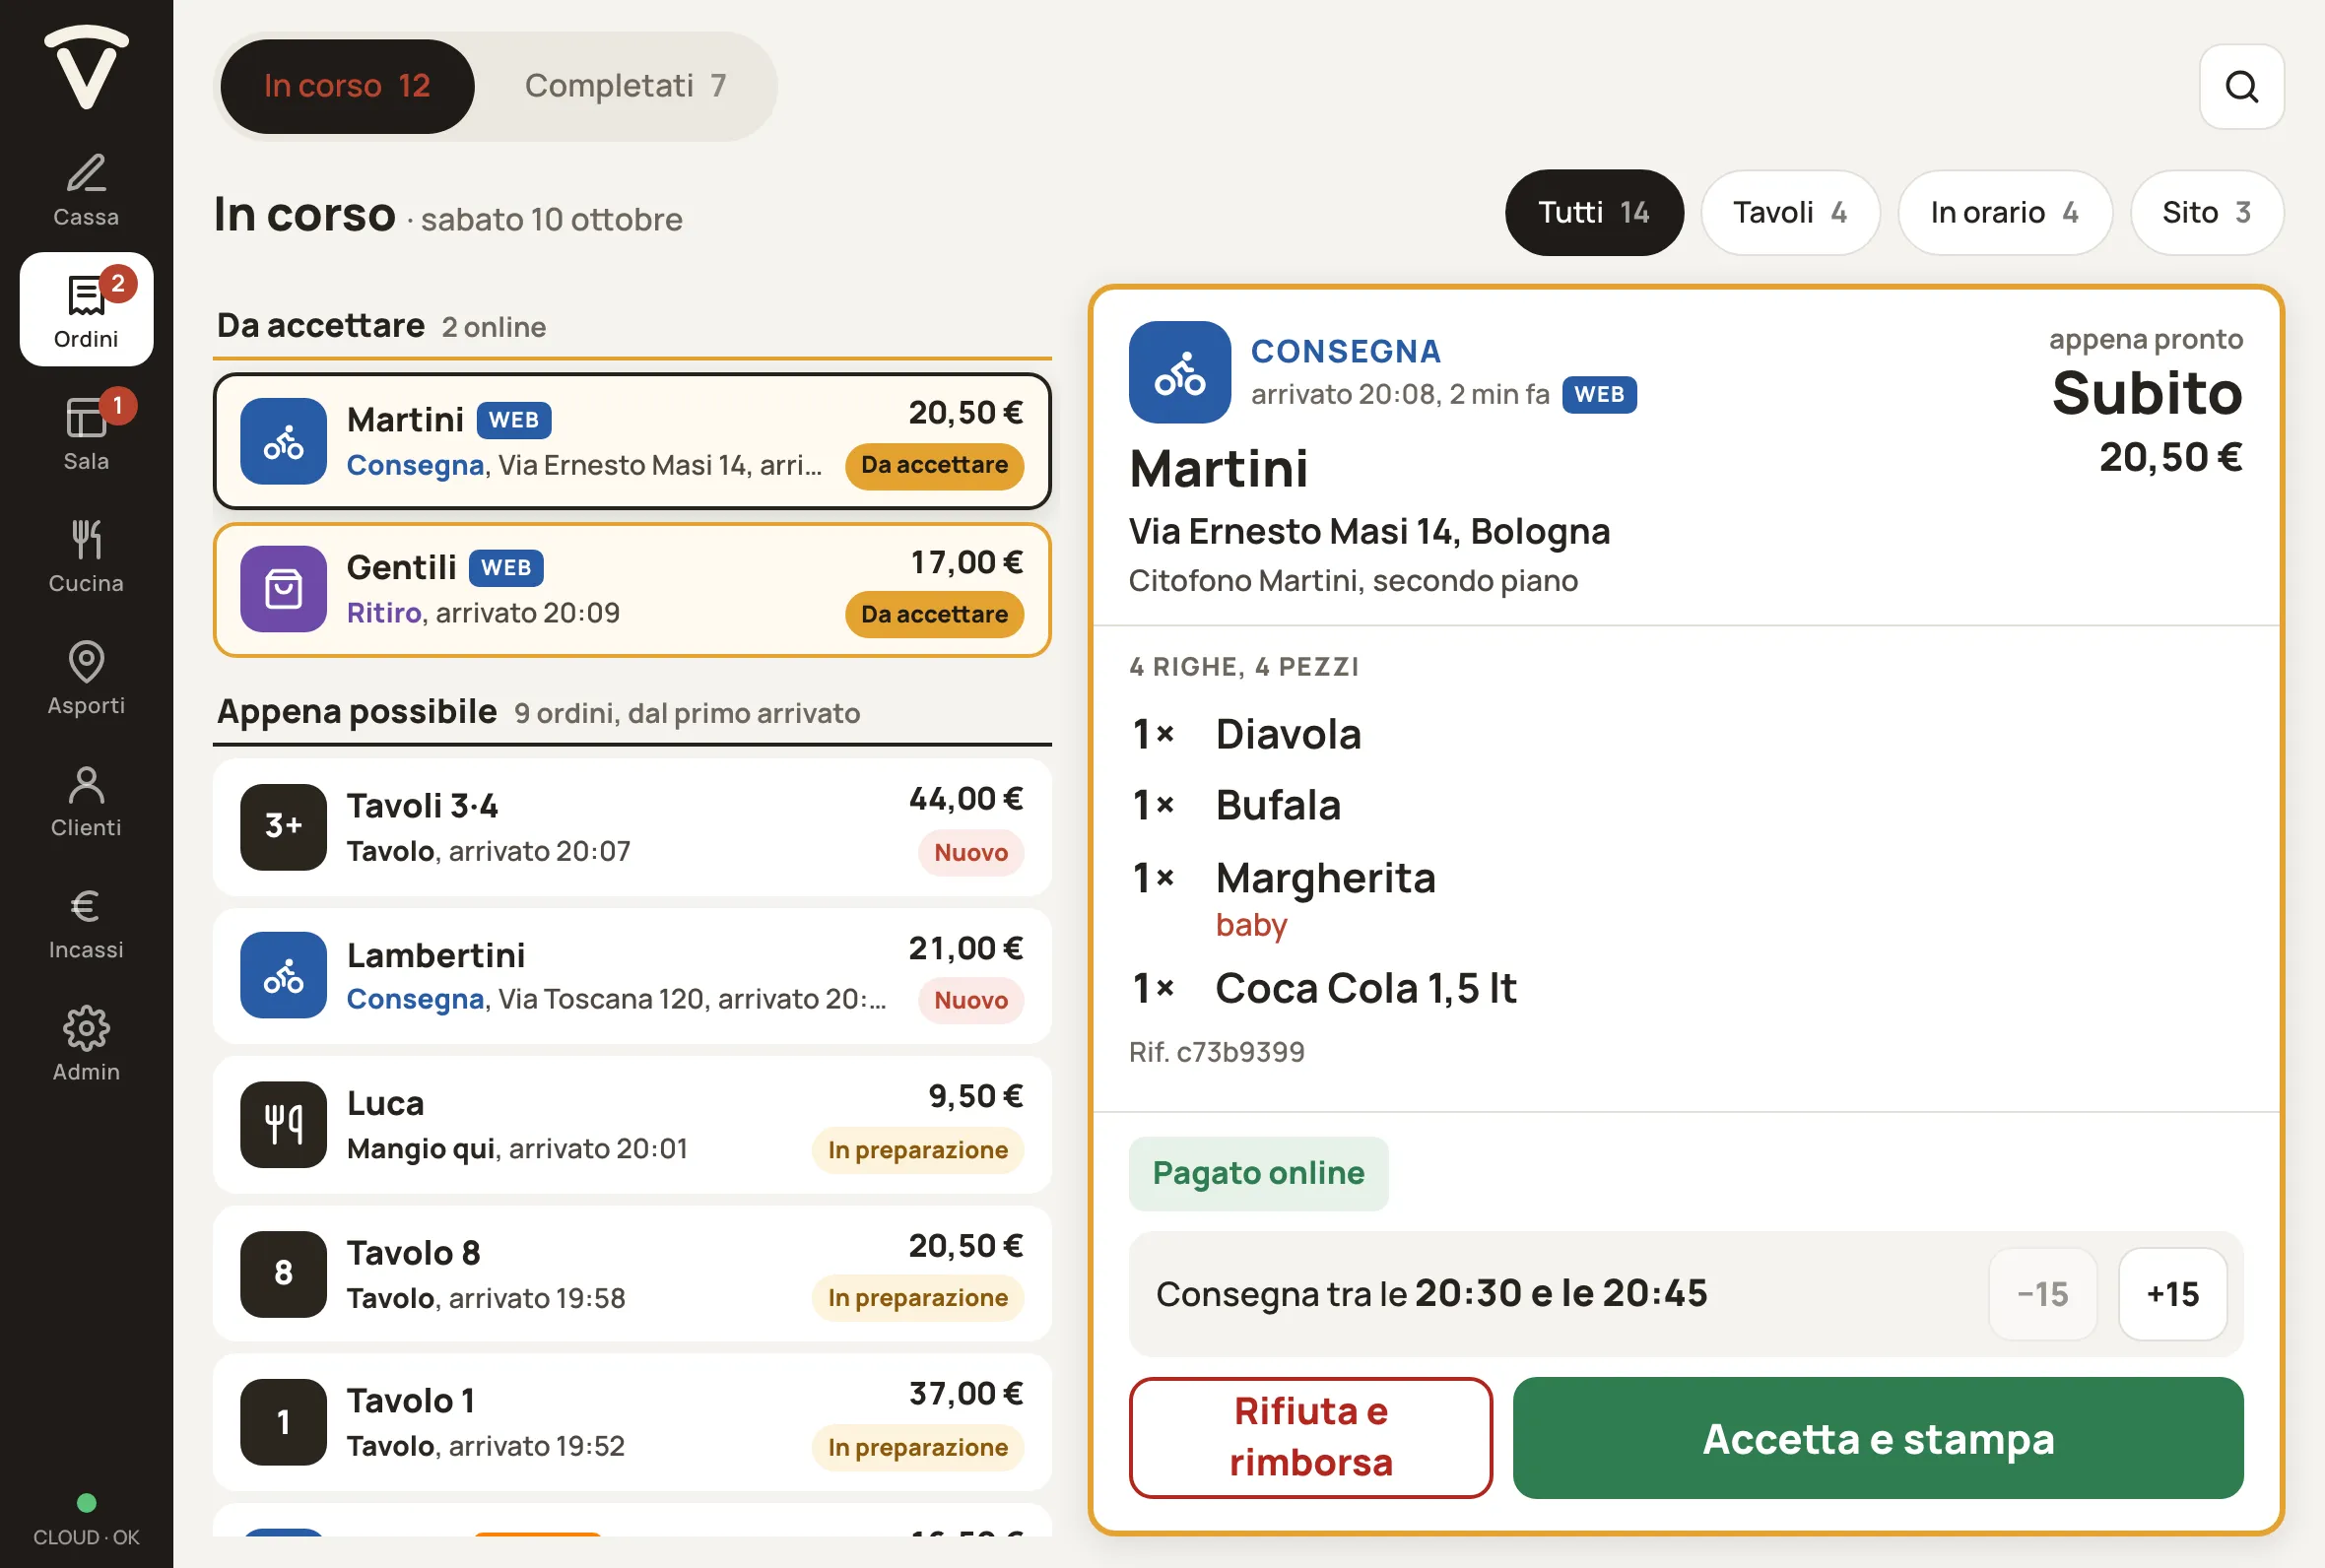Open the Incassi payments section

click(86, 921)
